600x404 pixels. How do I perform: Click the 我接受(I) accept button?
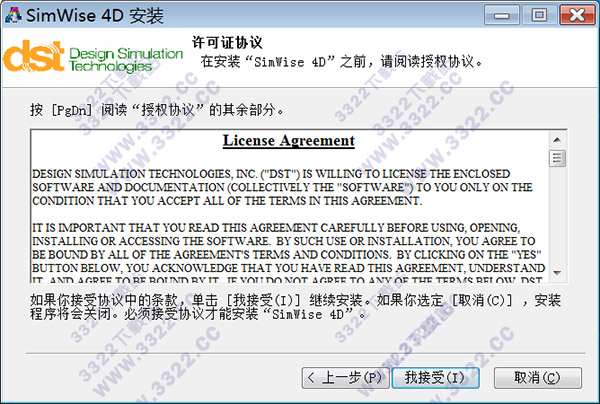pos(435,378)
